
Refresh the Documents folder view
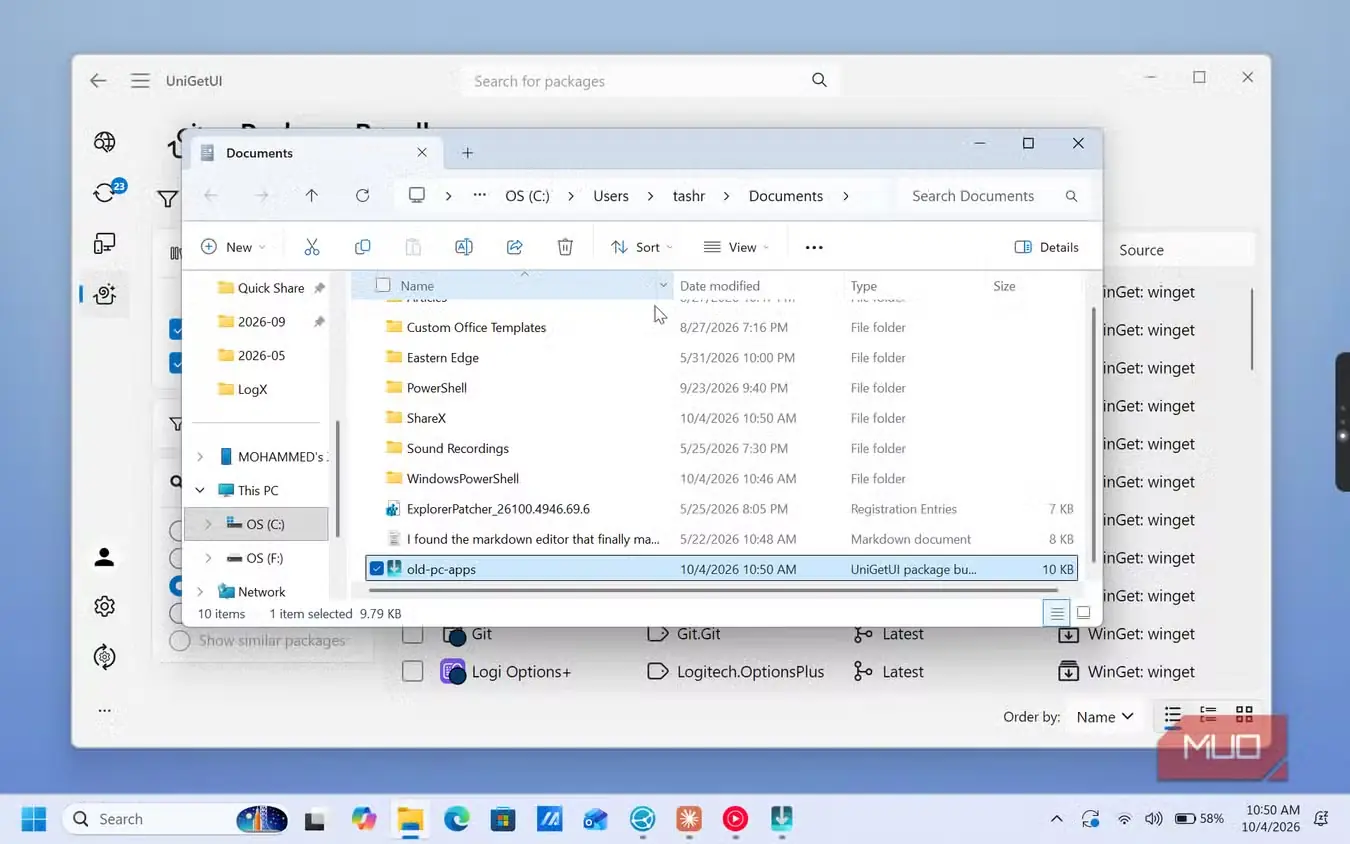[x=363, y=196]
